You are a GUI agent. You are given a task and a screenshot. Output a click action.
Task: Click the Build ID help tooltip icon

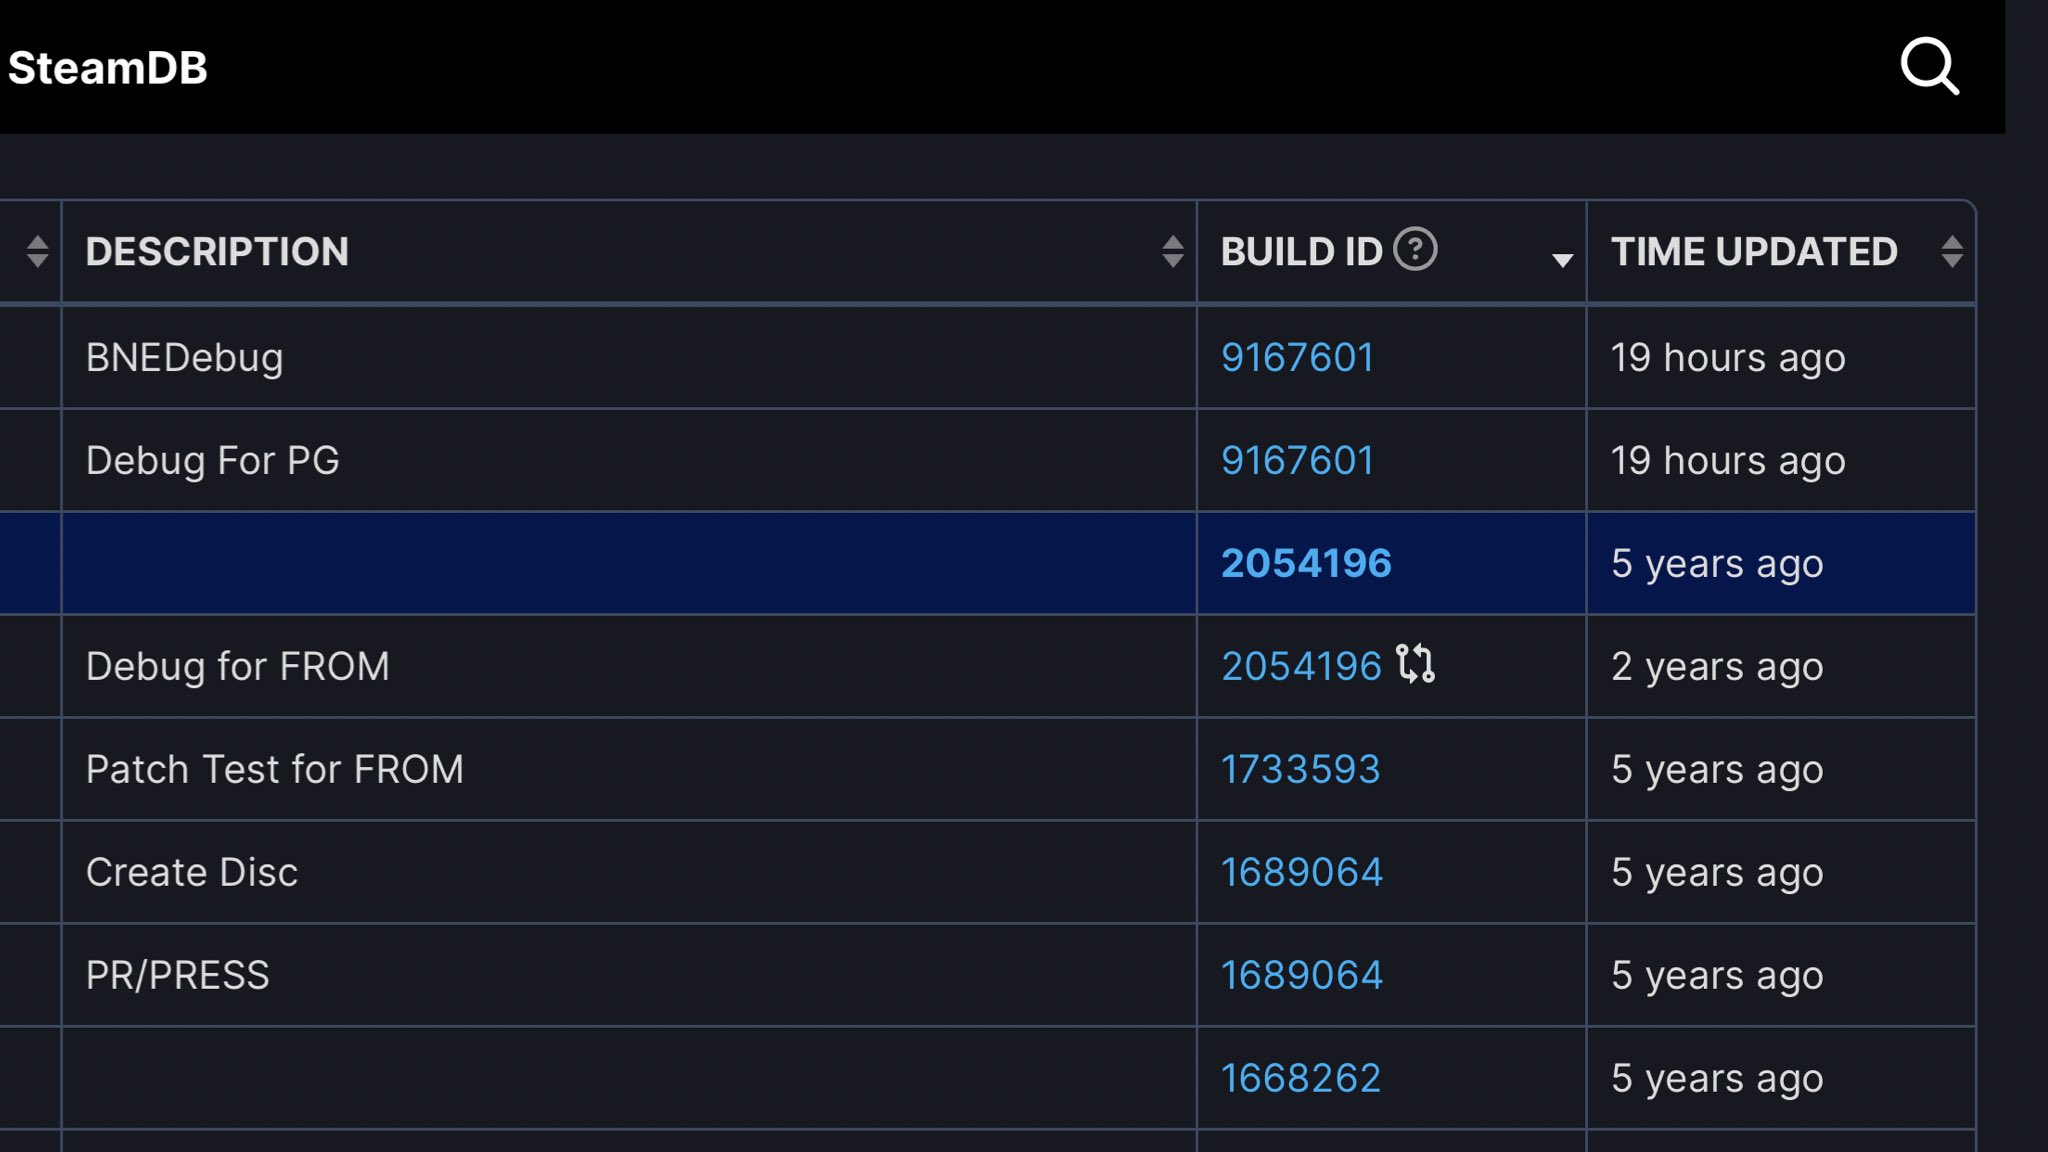point(1414,250)
